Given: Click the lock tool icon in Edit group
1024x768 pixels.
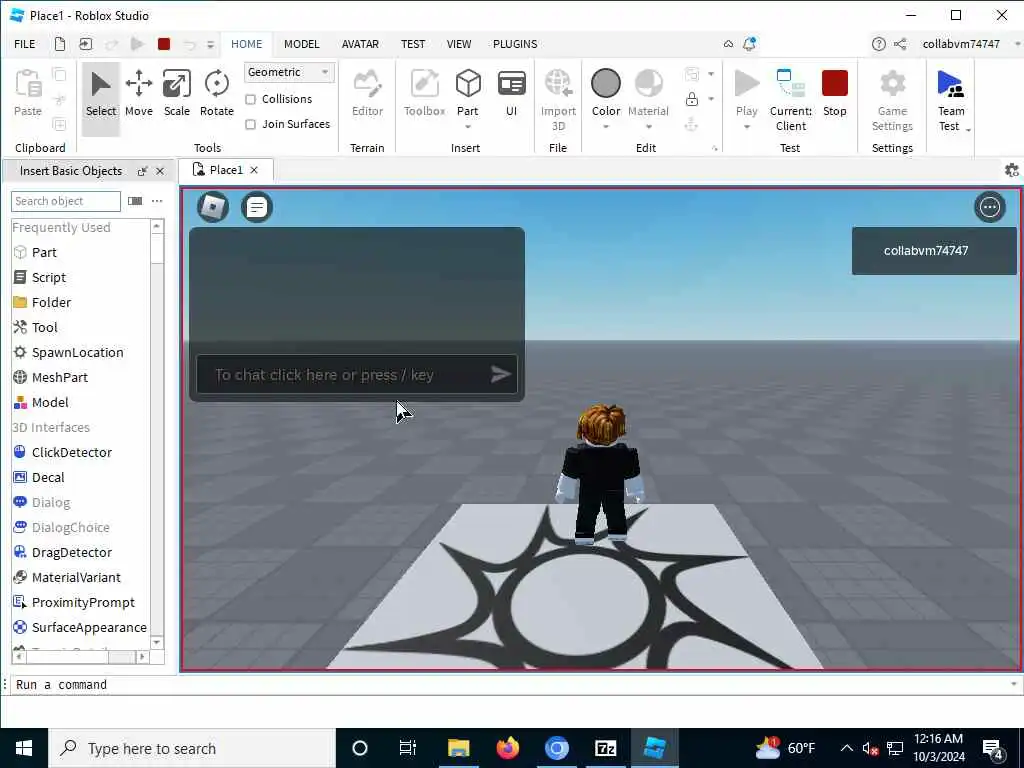Looking at the screenshot, I should 692,99.
